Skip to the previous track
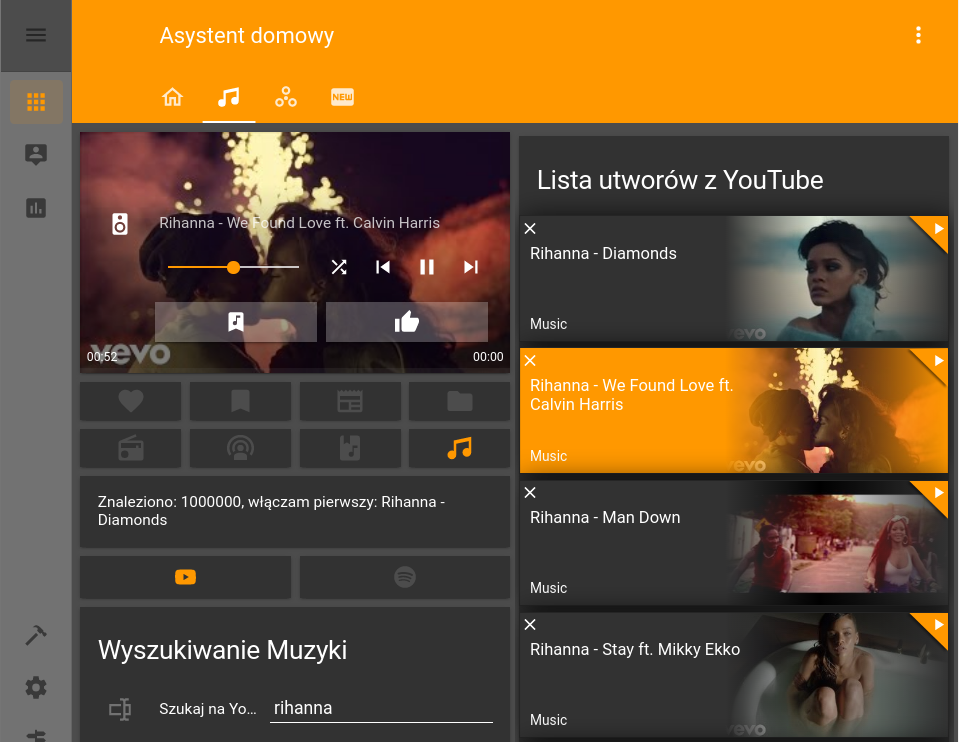 [x=383, y=267]
